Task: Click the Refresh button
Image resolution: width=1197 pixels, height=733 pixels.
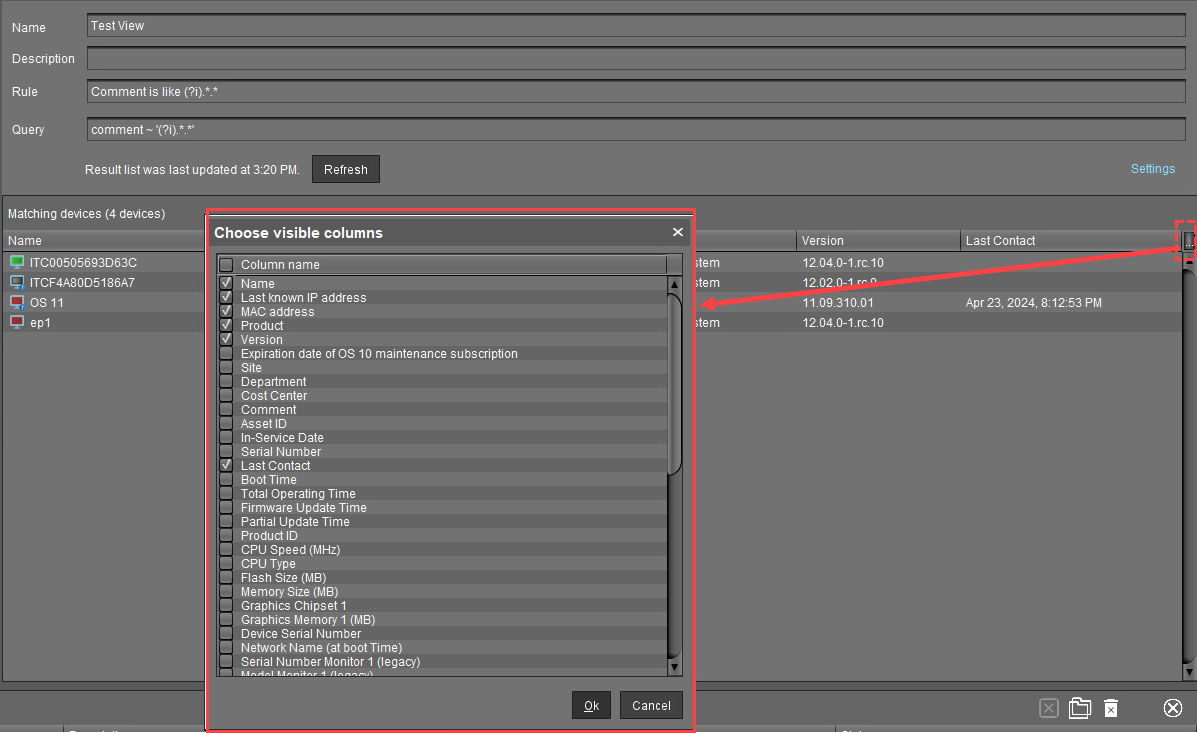Action: pyautogui.click(x=345, y=169)
